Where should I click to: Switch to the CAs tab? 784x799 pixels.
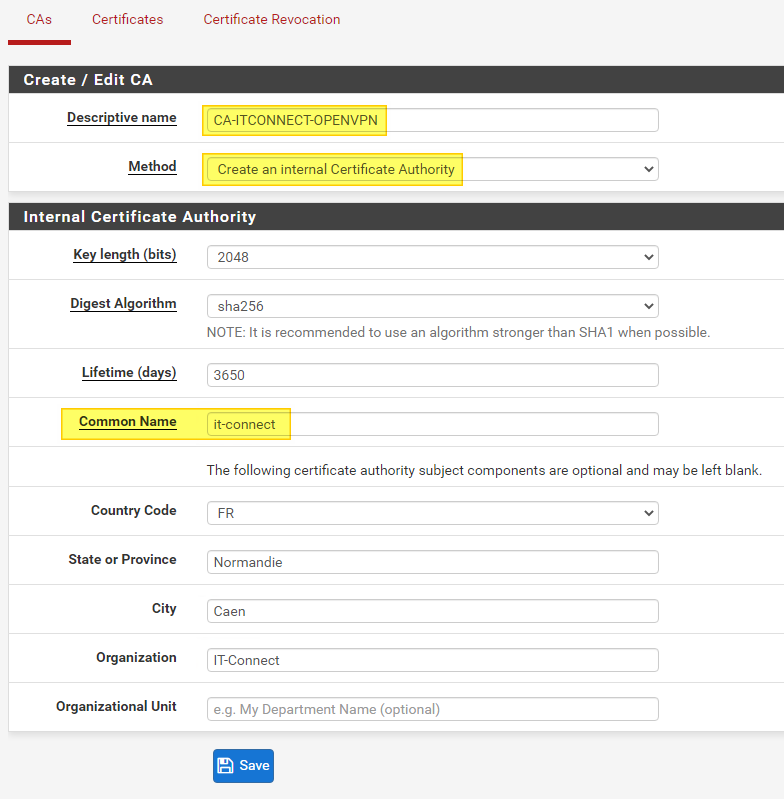tap(39, 19)
